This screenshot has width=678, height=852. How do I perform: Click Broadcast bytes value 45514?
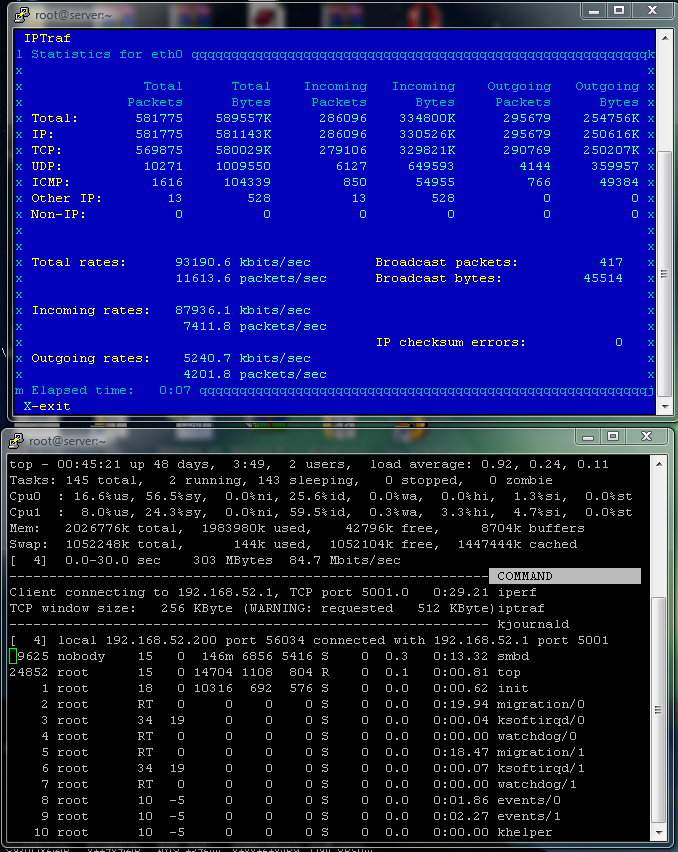pos(603,278)
